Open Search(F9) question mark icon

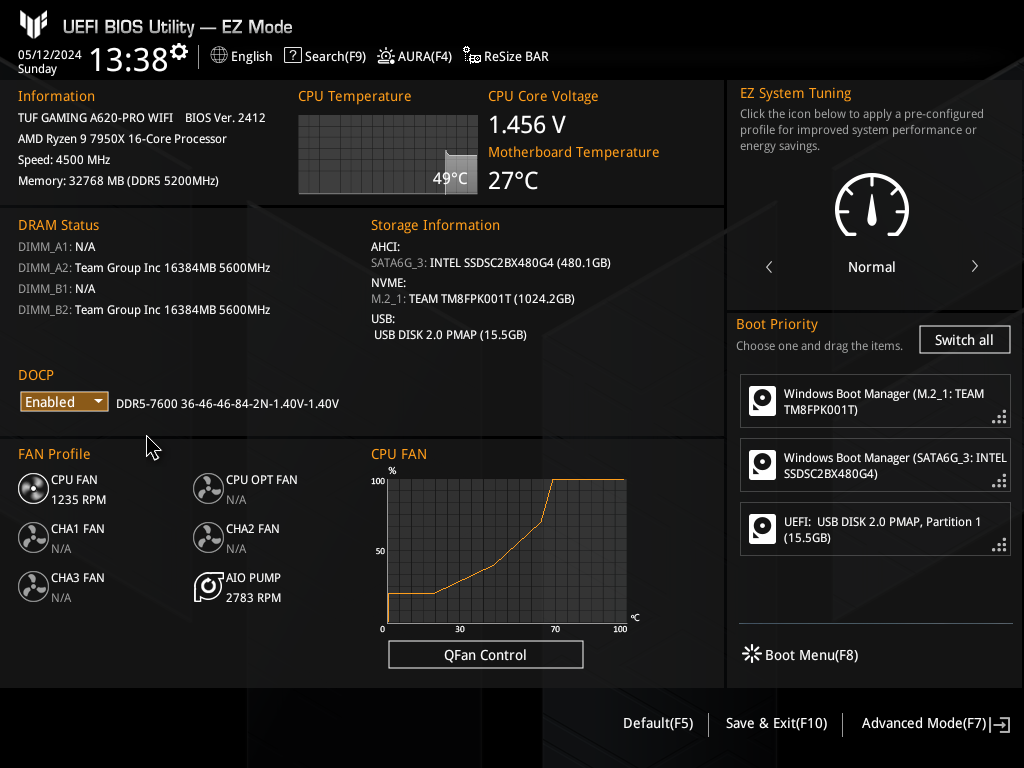pos(293,56)
